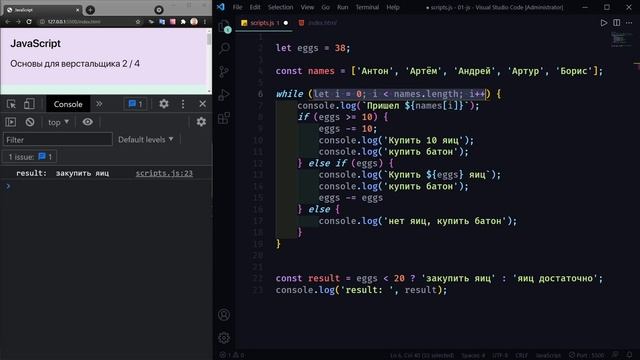Click the browser Back arrow
This screenshot has height=360, width=640.
pos(8,22)
